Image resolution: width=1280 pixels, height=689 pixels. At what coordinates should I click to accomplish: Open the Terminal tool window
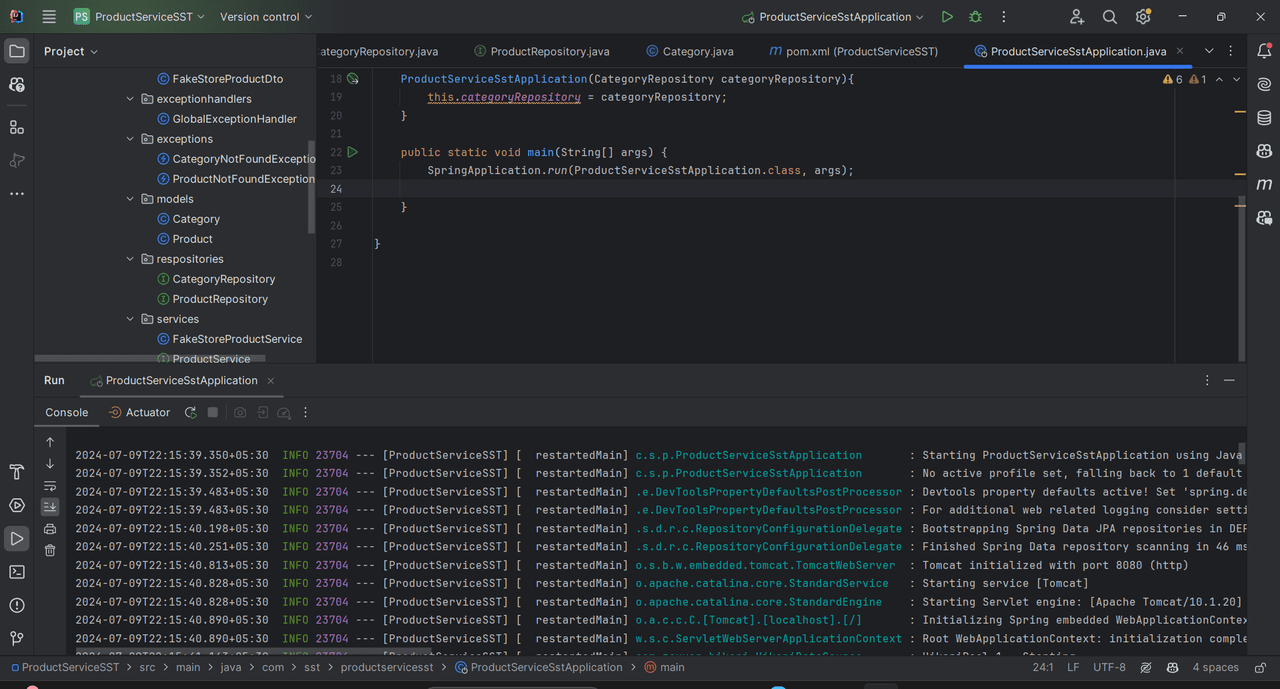coord(17,572)
